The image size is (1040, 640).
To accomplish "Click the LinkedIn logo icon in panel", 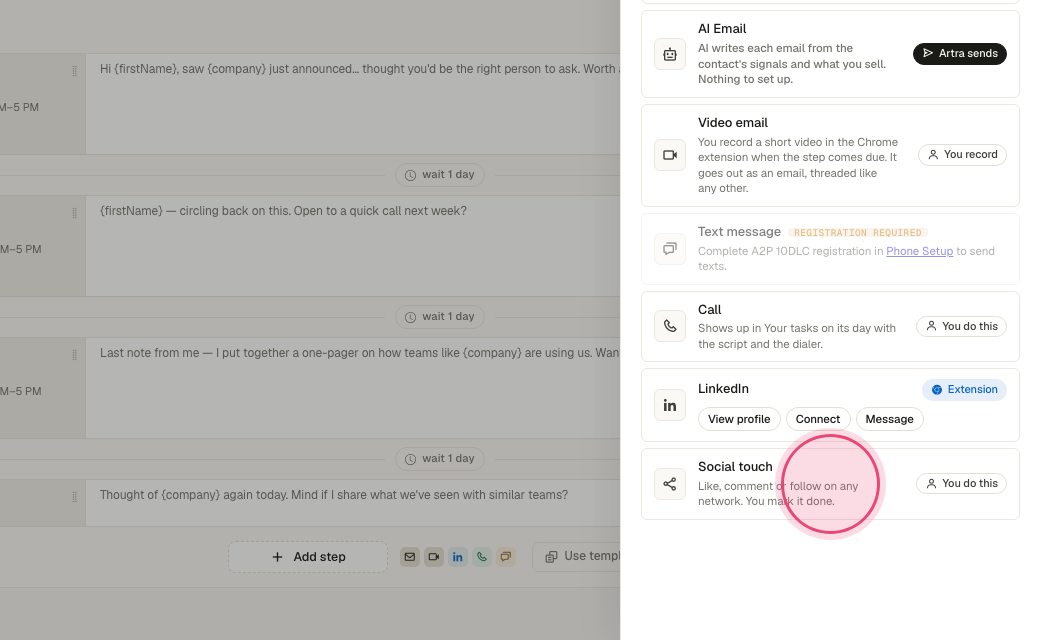I will (670, 405).
